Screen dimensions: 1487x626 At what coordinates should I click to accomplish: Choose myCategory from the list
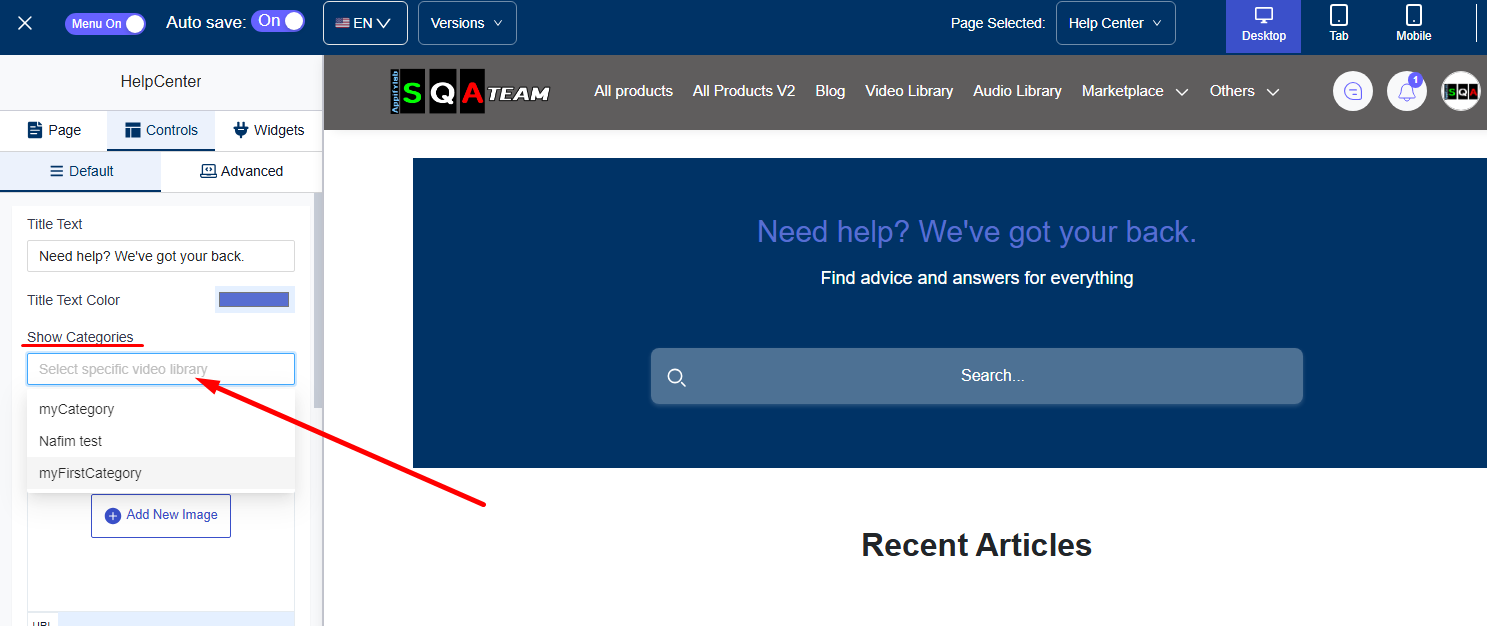[x=161, y=409]
